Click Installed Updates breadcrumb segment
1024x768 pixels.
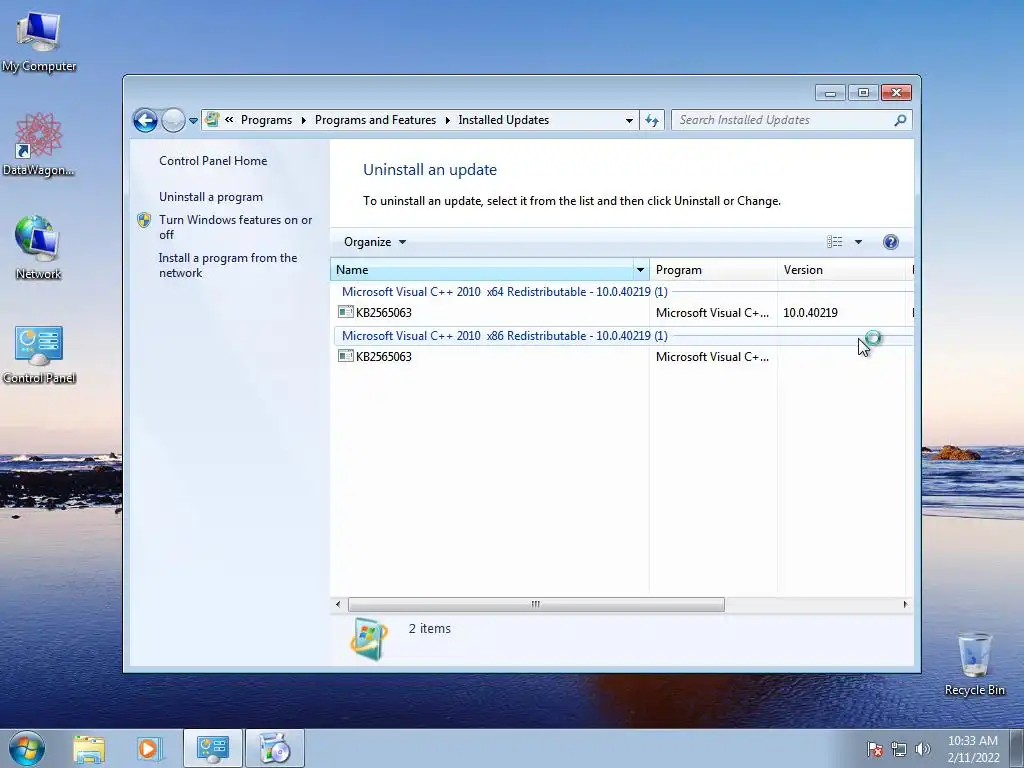click(504, 120)
